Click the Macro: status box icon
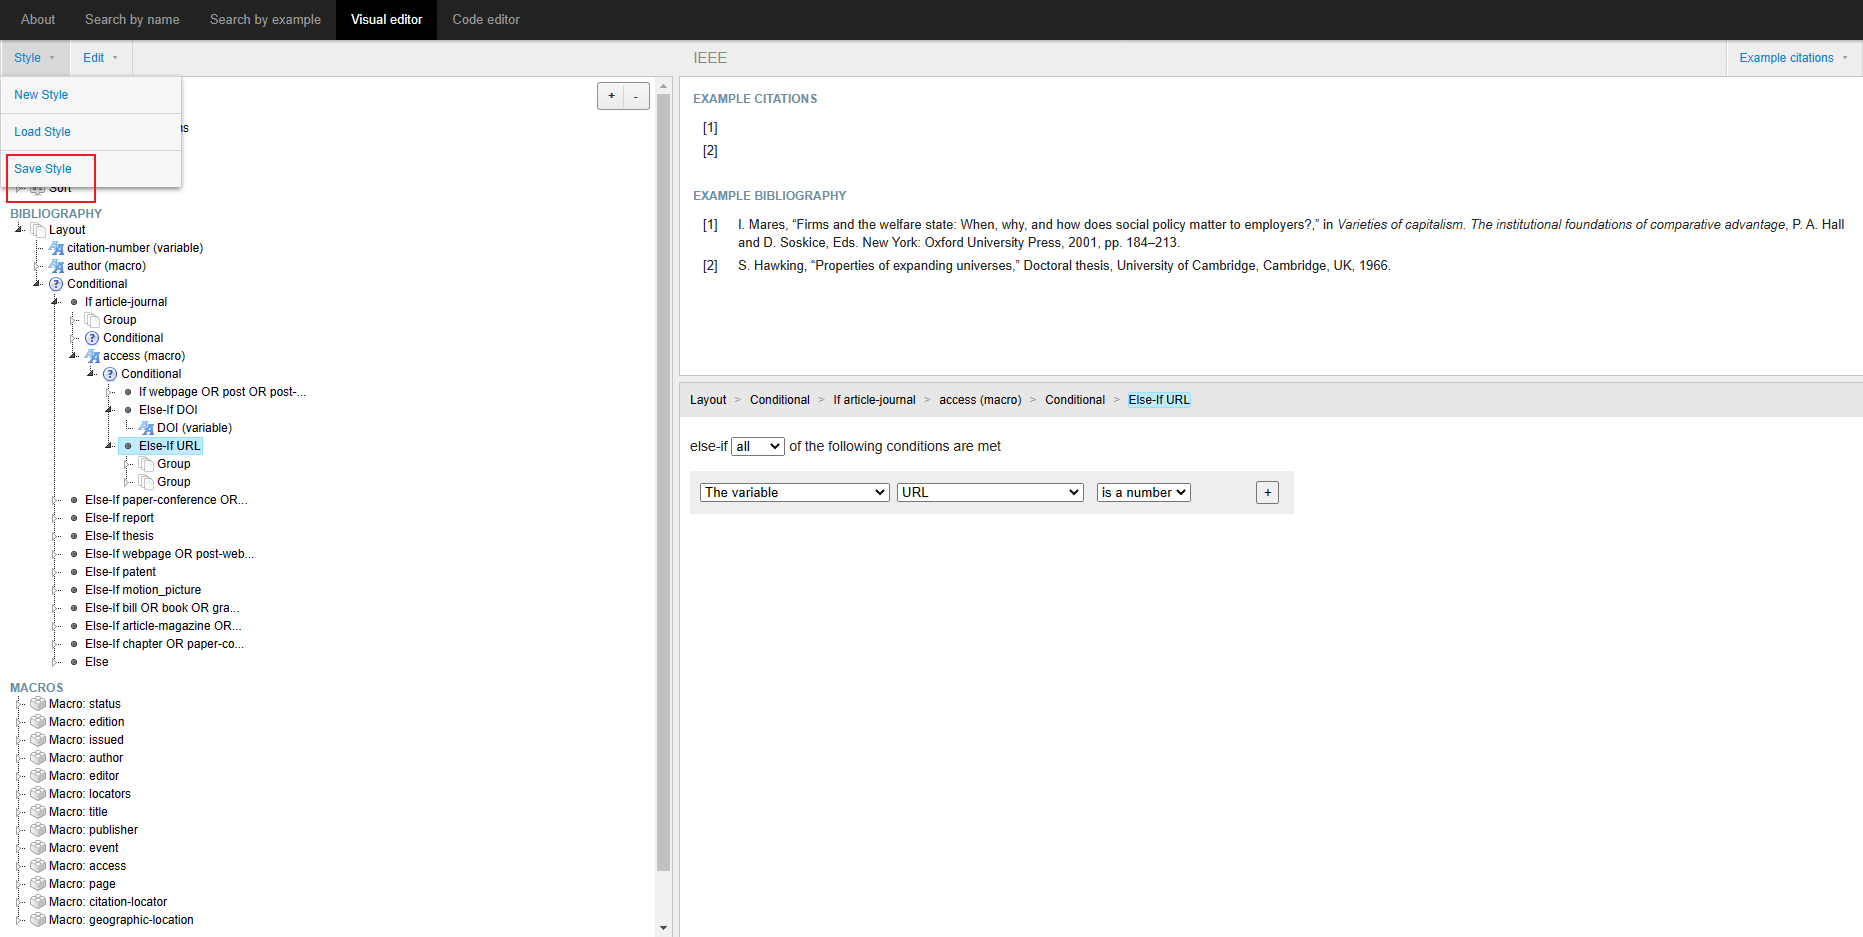Viewport: 1863px width, 937px height. click(38, 704)
